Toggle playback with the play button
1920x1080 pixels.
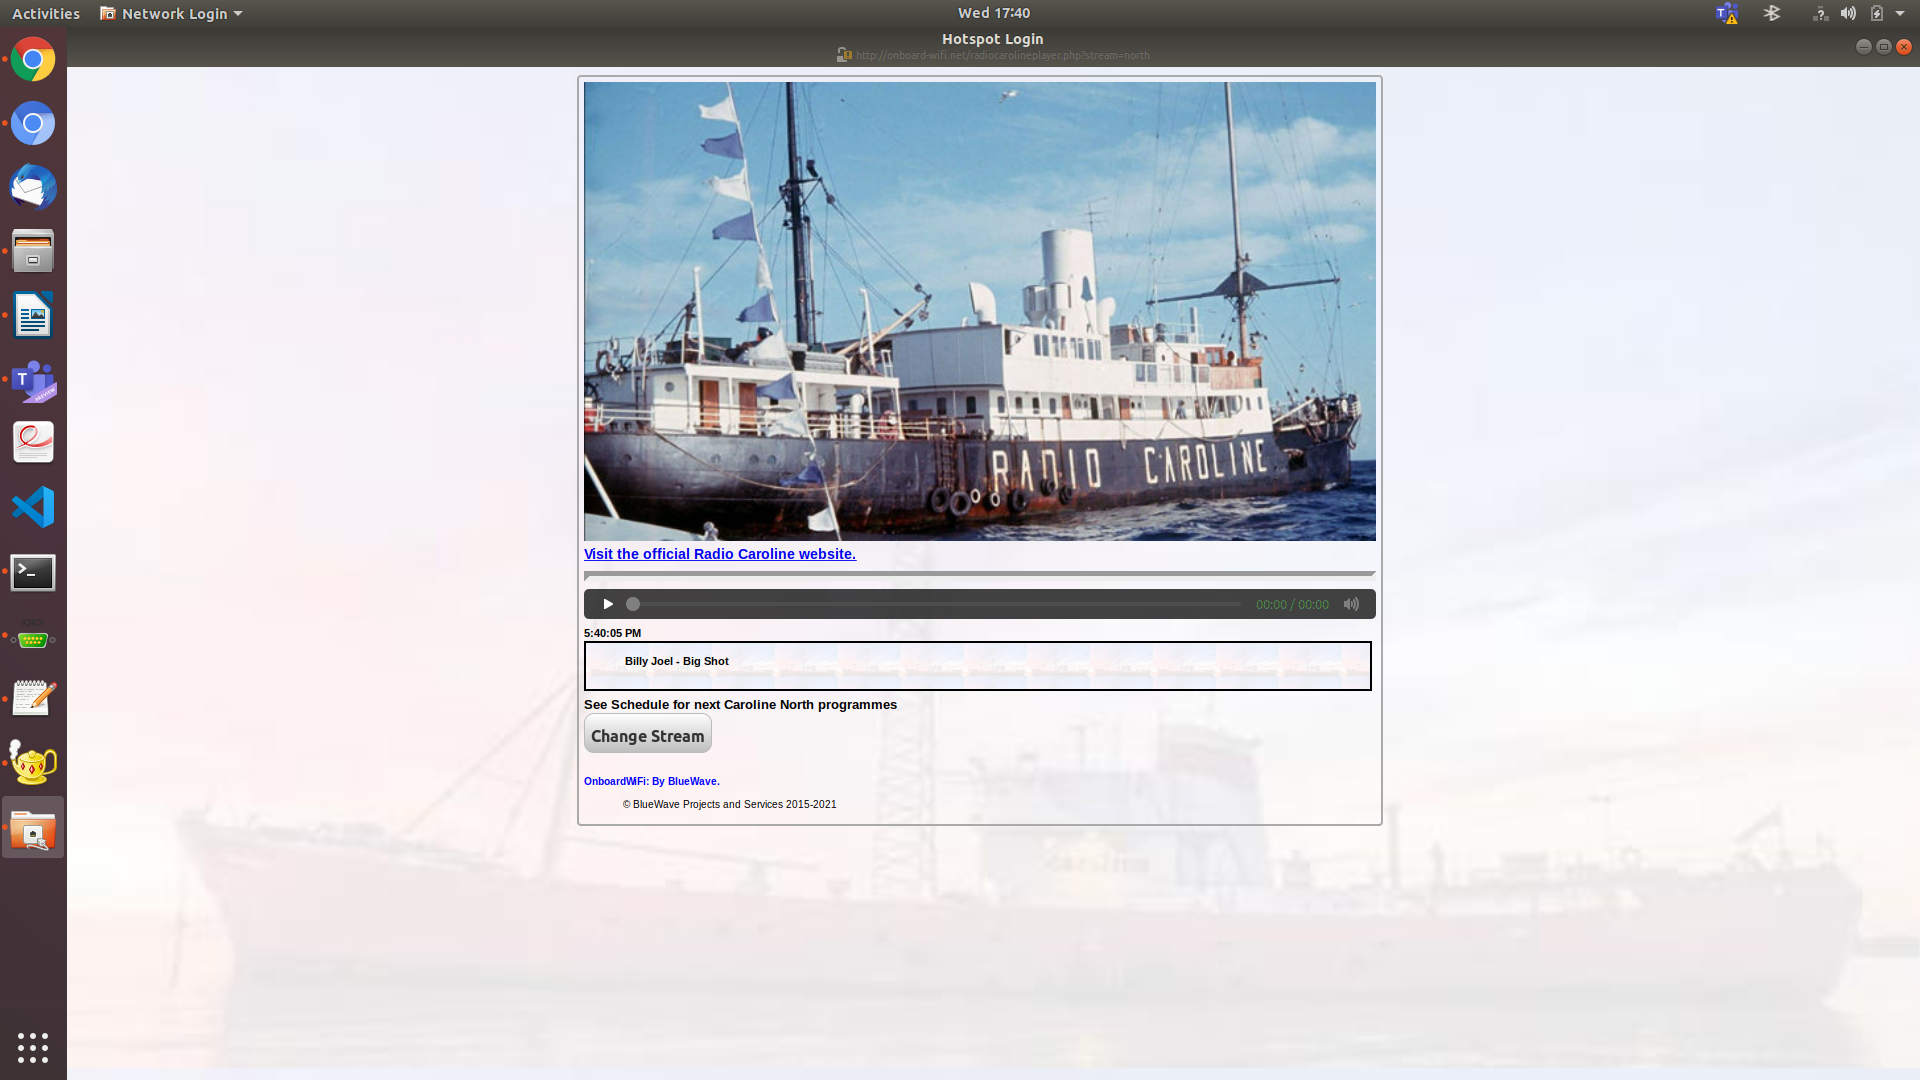[607, 604]
